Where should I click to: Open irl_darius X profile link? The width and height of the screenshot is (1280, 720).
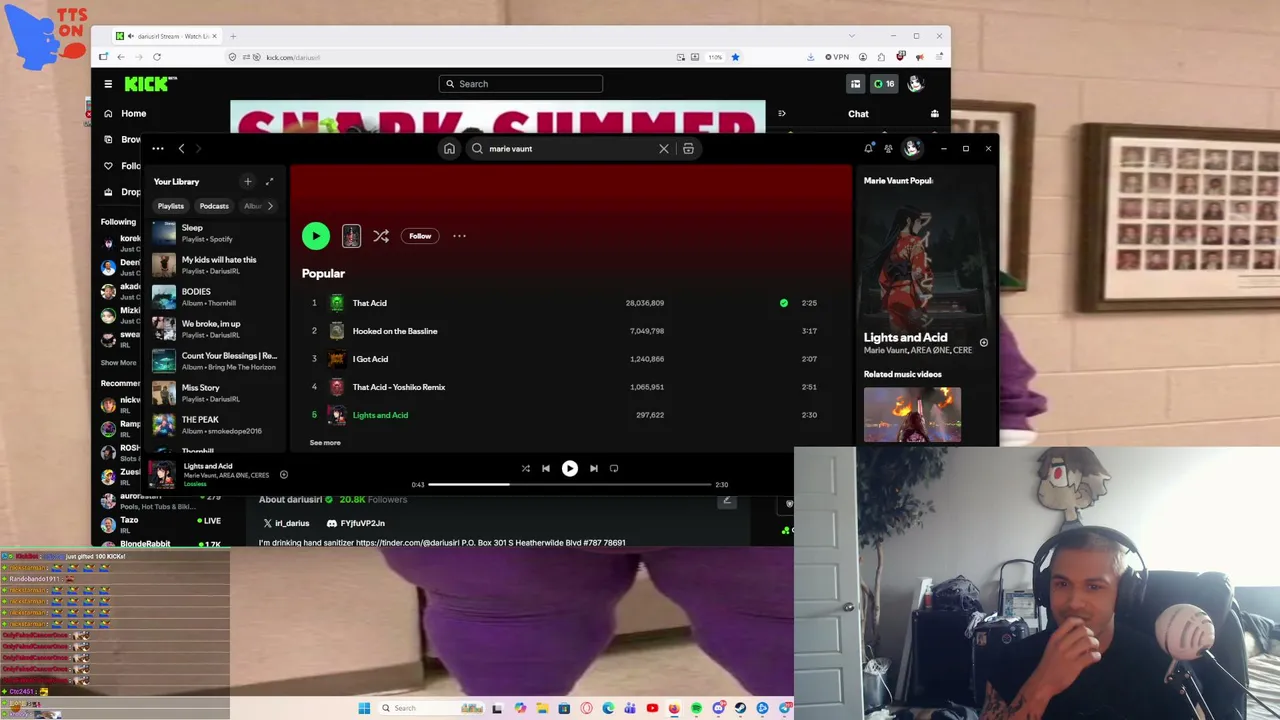coord(286,523)
